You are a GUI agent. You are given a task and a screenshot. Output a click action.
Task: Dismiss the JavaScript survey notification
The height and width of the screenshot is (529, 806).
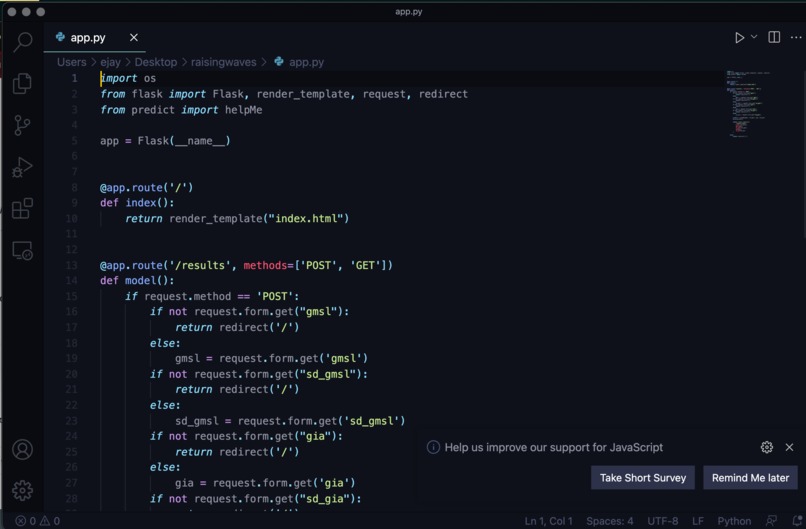point(789,447)
